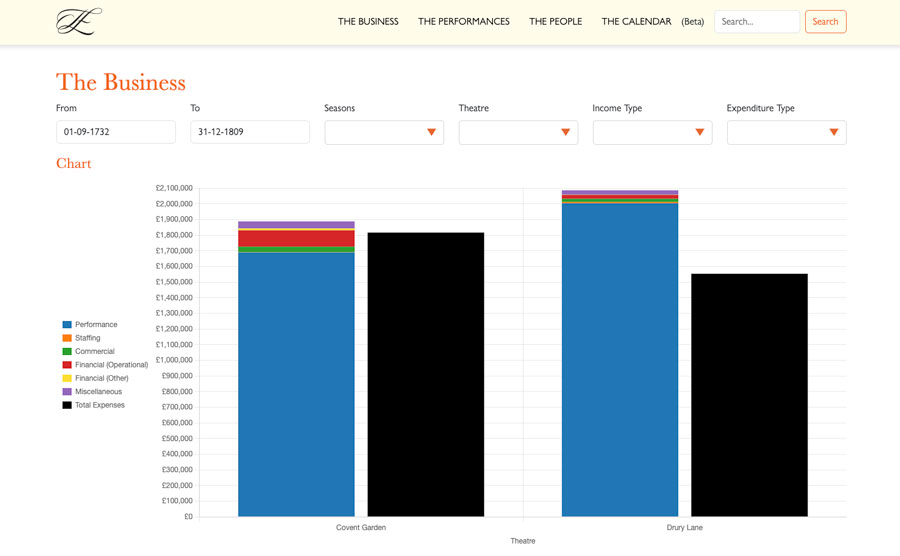Click the Miscellaneous purple legend icon

(67, 392)
